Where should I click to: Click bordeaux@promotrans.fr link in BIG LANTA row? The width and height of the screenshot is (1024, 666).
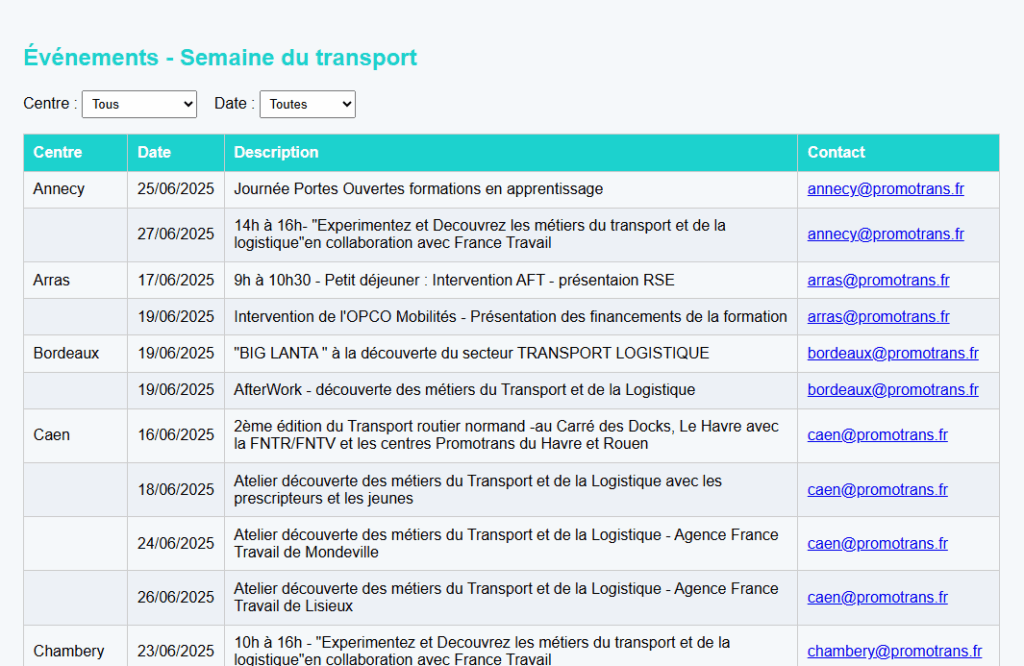(893, 353)
